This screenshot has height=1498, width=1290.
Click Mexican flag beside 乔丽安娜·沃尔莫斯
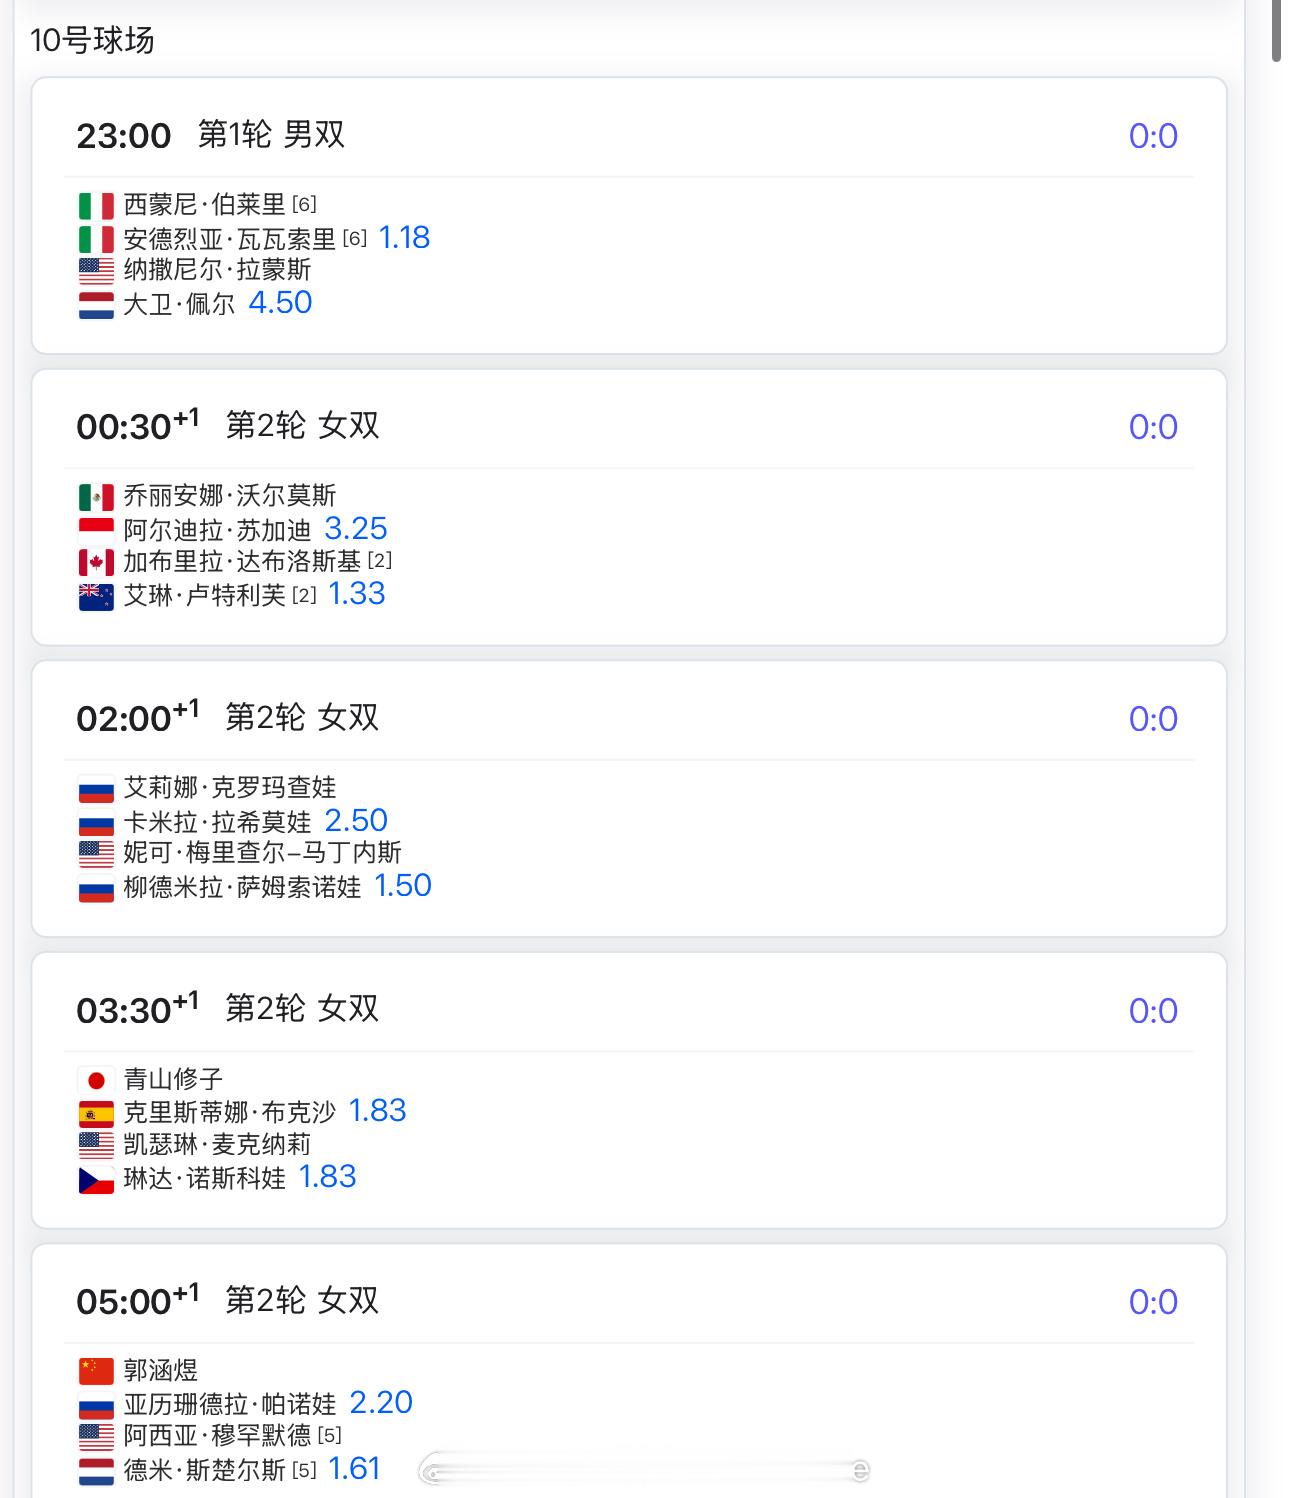pyautogui.click(x=96, y=497)
